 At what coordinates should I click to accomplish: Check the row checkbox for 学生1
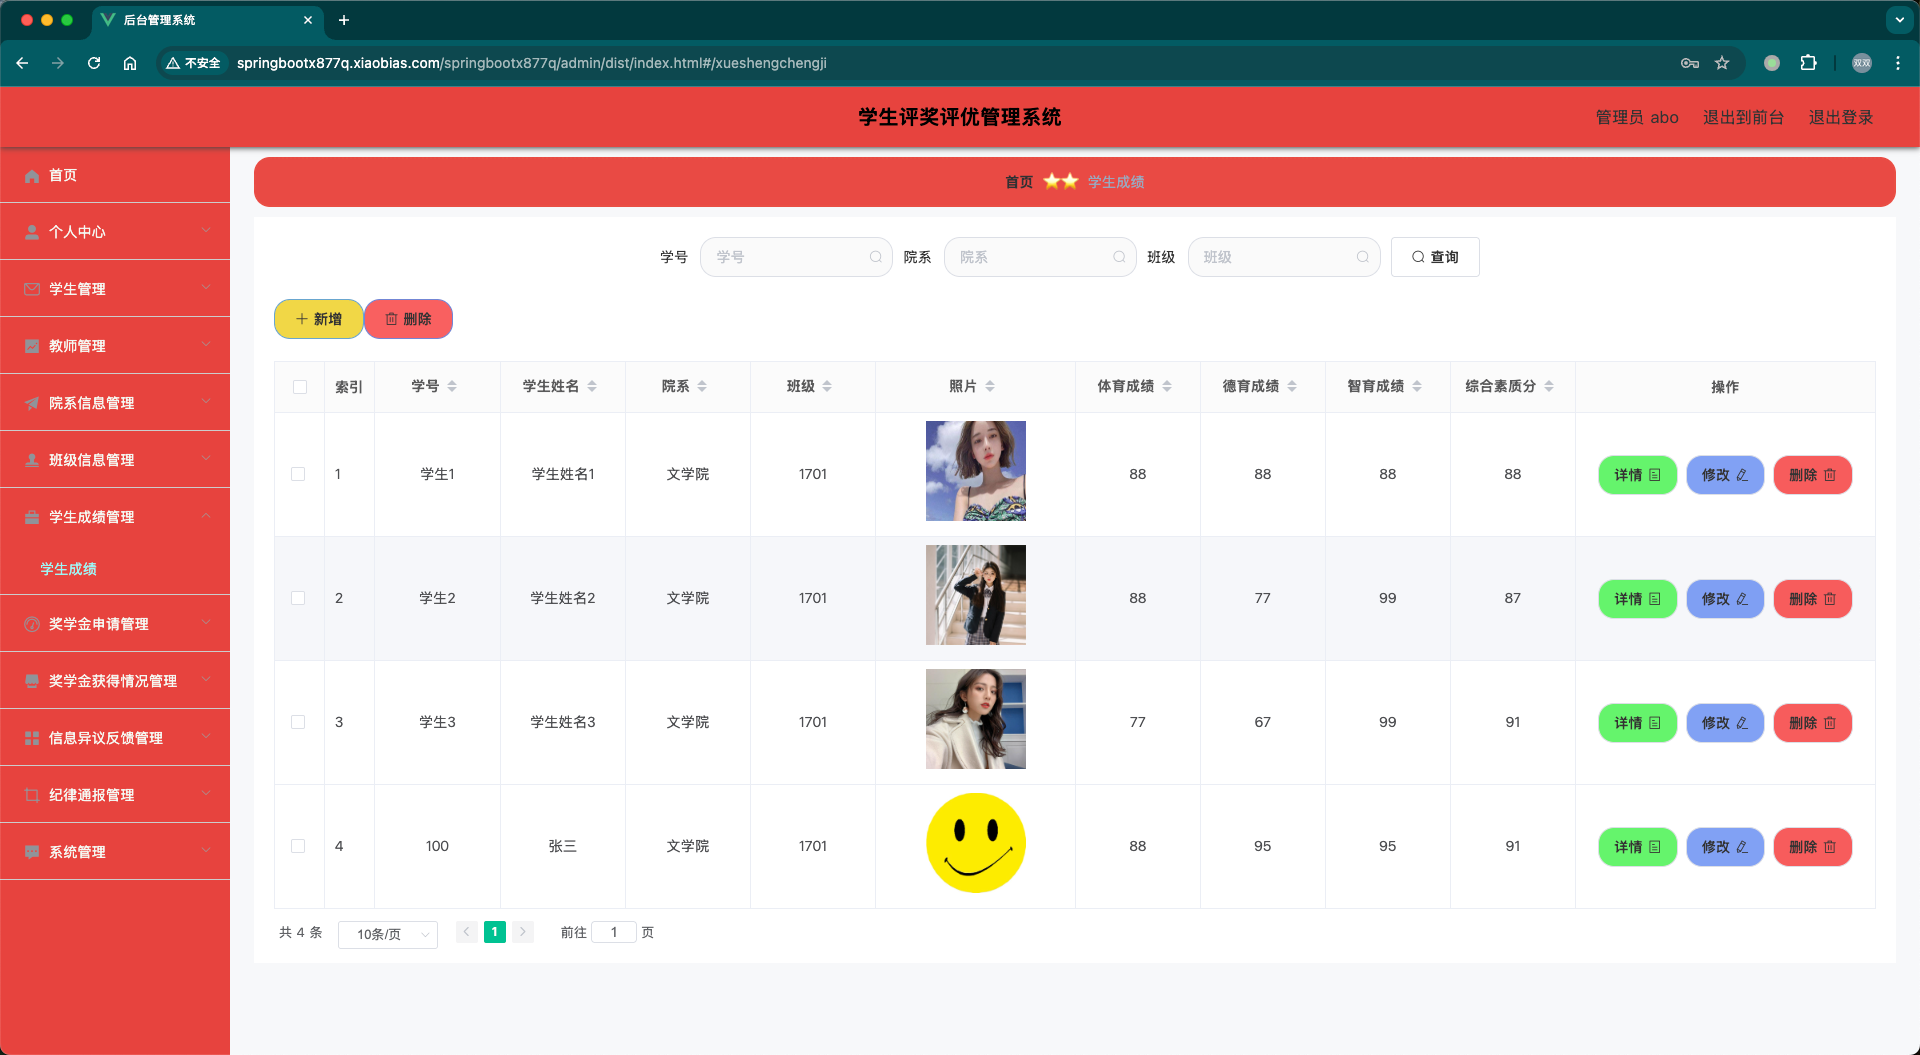(298, 474)
